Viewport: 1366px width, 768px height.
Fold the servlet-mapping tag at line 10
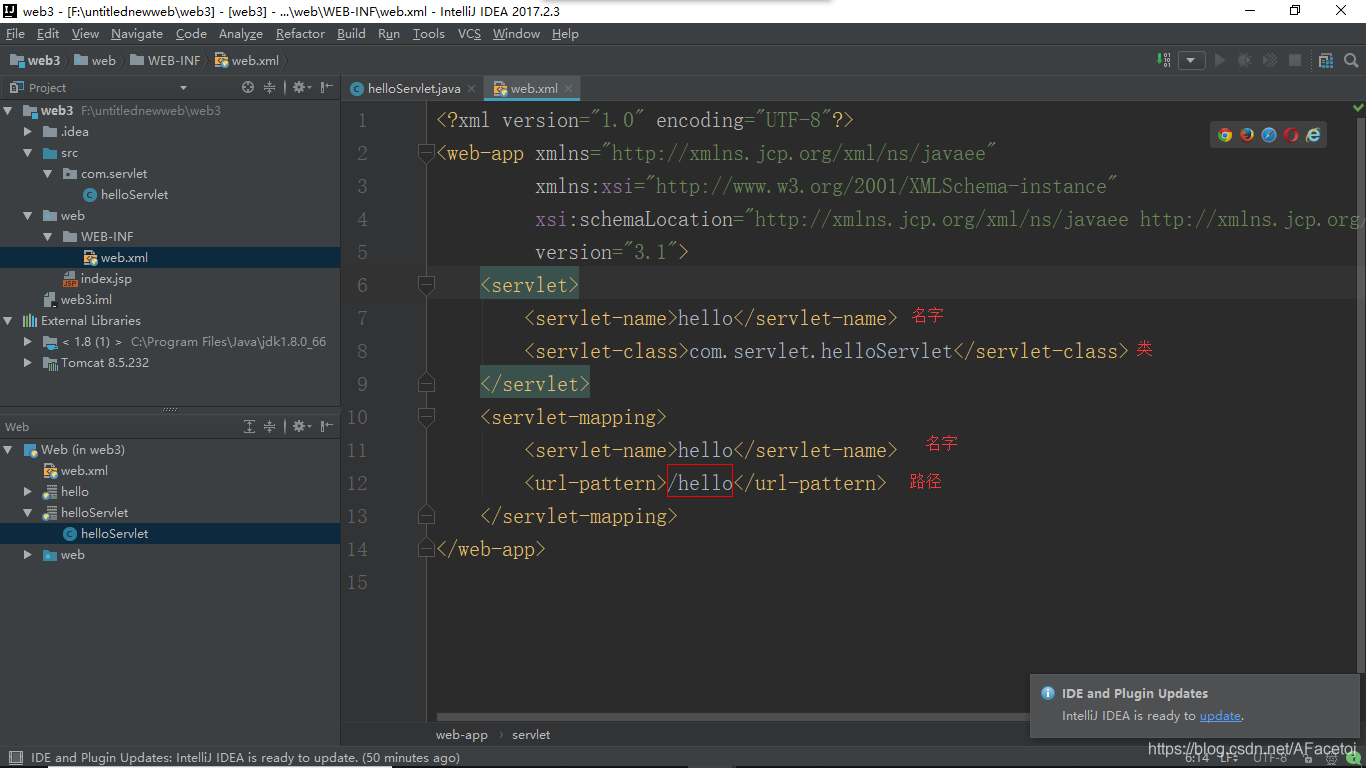(427, 417)
